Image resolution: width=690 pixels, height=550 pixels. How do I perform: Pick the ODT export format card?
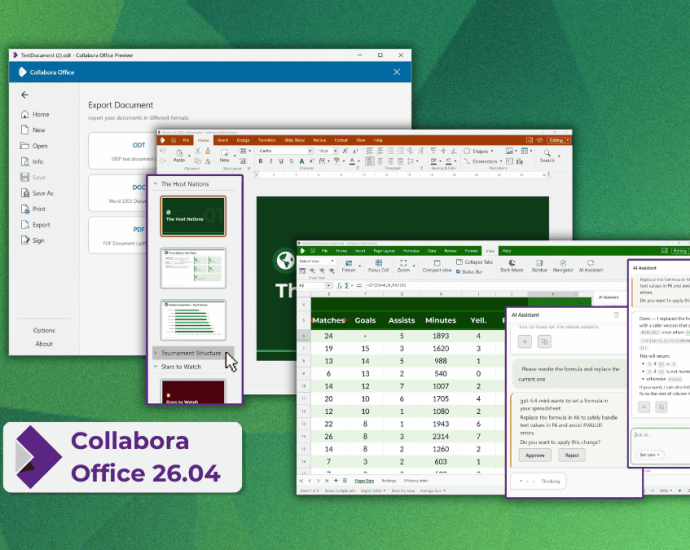(x=123, y=151)
